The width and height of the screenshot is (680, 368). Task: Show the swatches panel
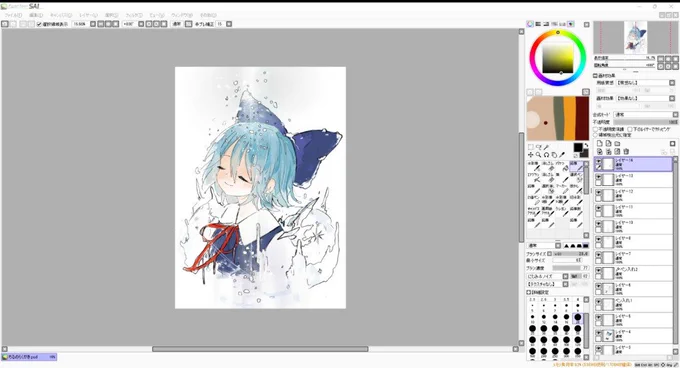point(562,24)
